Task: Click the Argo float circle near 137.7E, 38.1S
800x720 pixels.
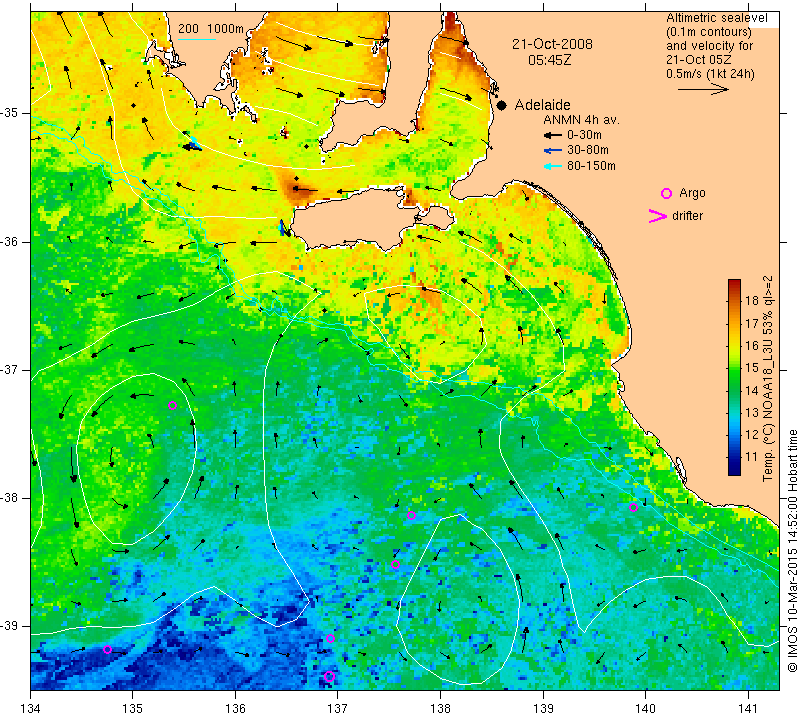Action: point(411,515)
